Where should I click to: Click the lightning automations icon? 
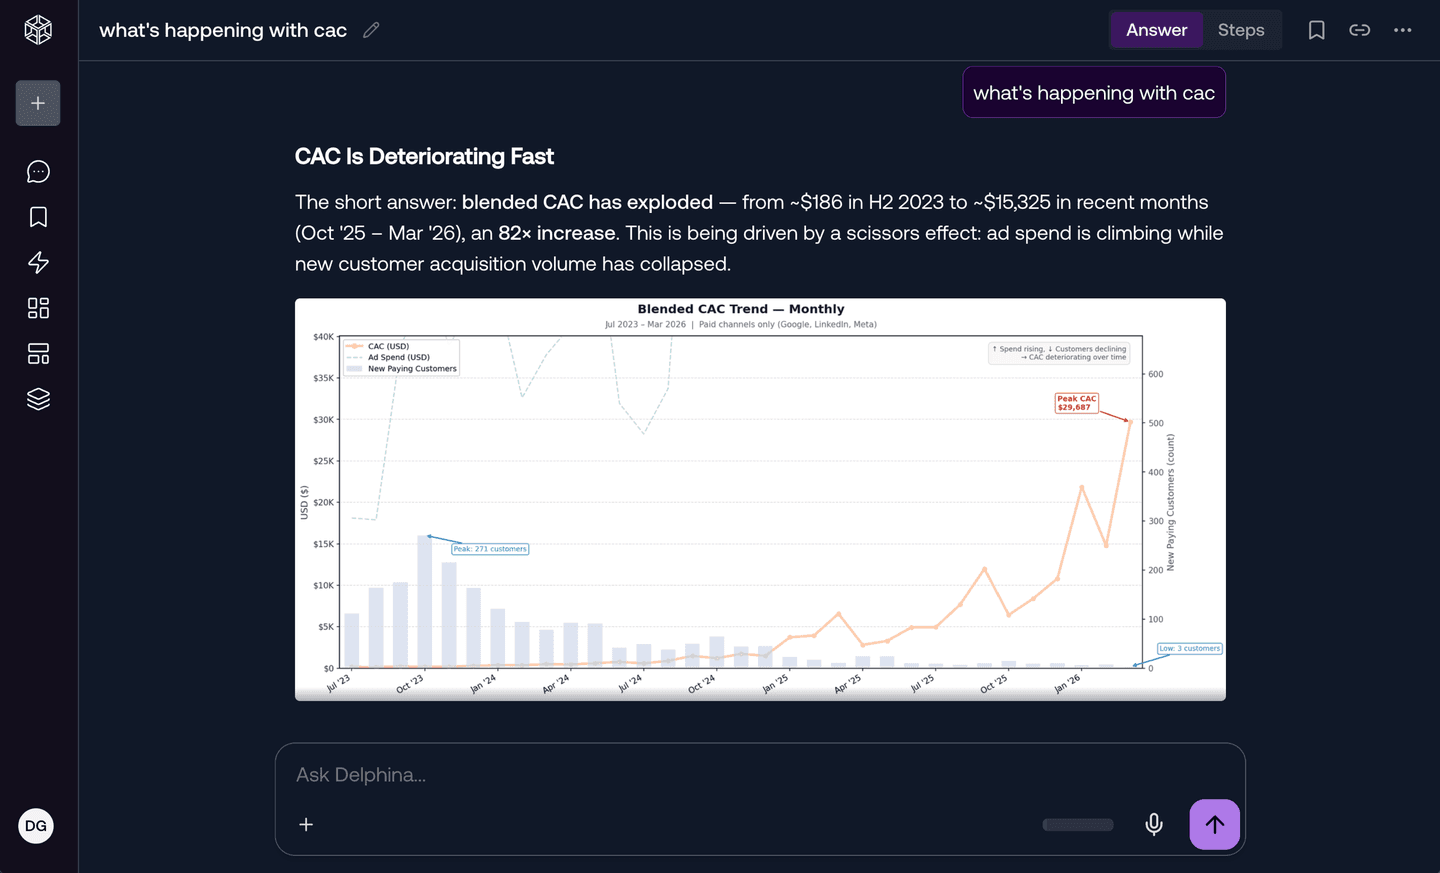point(37,262)
